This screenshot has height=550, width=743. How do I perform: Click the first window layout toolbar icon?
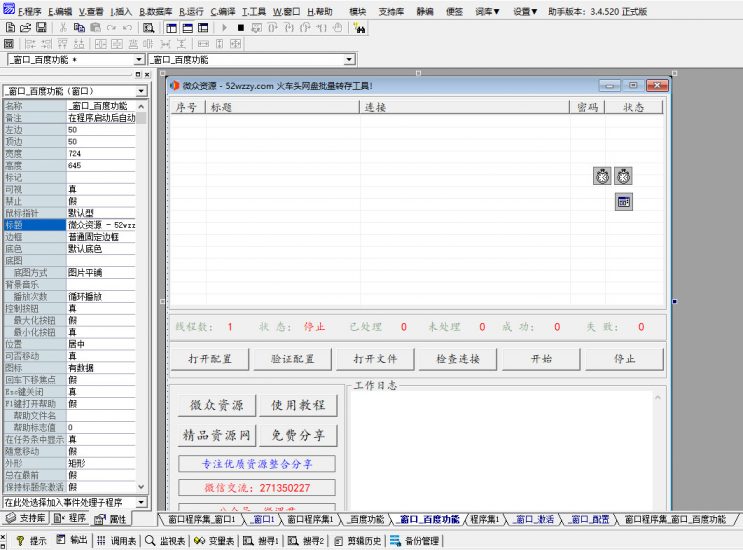point(172,28)
